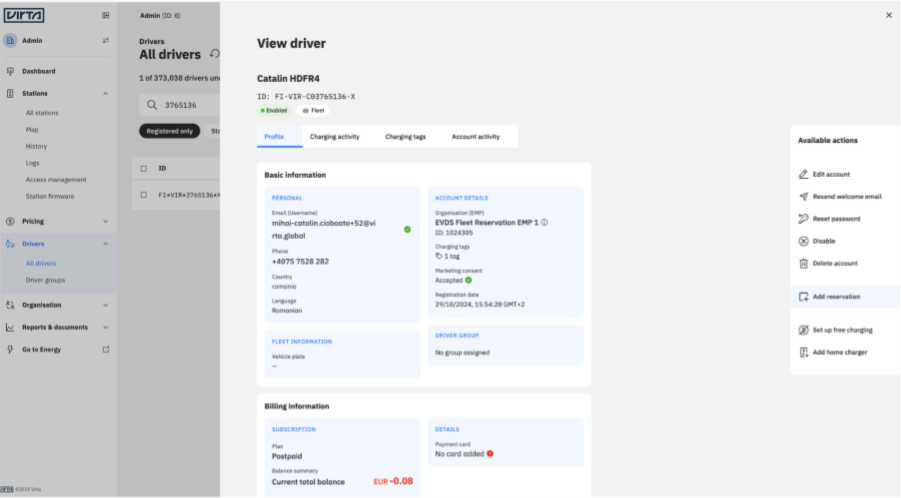This screenshot has height=498, width=901.
Task: Open the Map item under Stations
Action: [32, 130]
